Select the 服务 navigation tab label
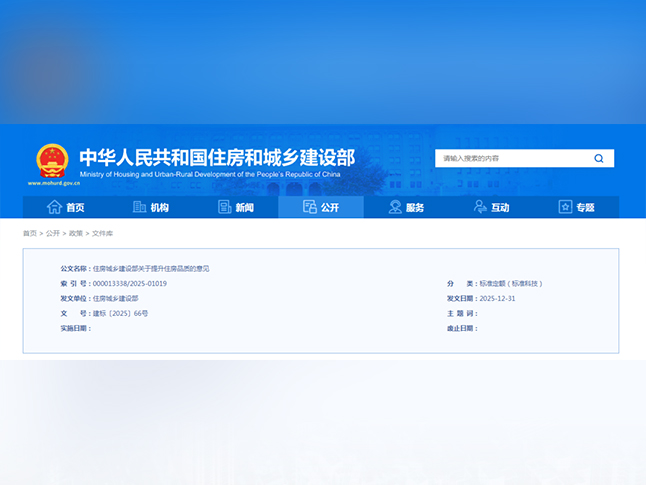Image resolution: width=646 pixels, height=485 pixels. [415, 208]
